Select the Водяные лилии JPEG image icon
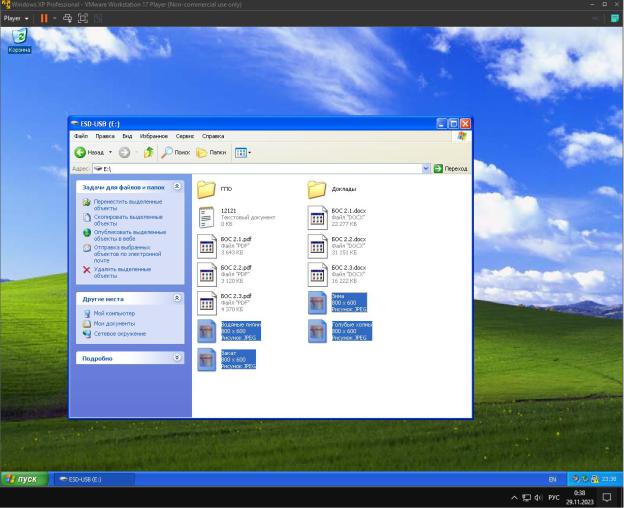The height and width of the screenshot is (508, 624). pyautogui.click(x=207, y=331)
